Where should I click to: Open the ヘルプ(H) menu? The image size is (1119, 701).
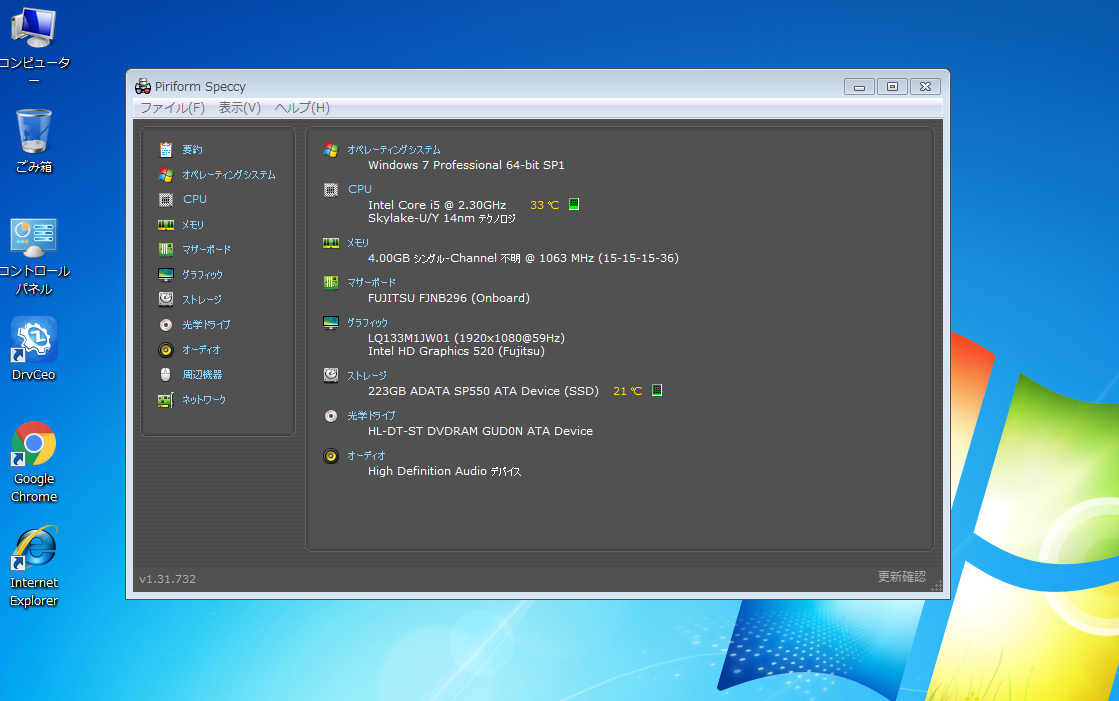pos(302,108)
